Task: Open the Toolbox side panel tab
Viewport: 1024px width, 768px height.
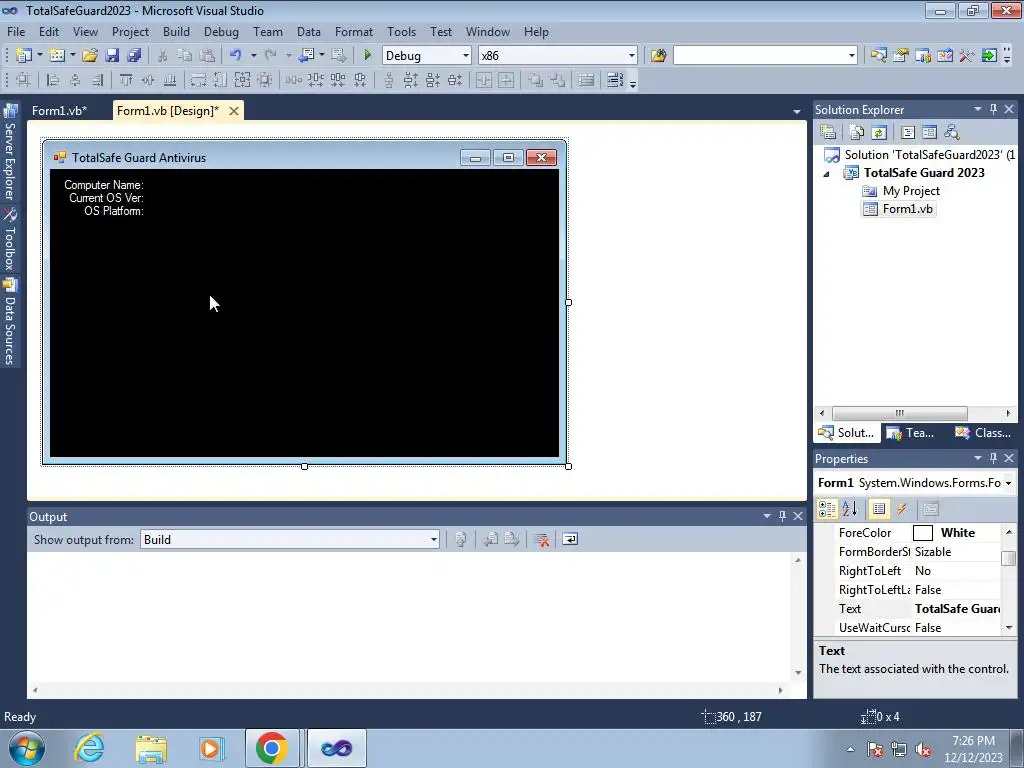Action: [x=10, y=239]
